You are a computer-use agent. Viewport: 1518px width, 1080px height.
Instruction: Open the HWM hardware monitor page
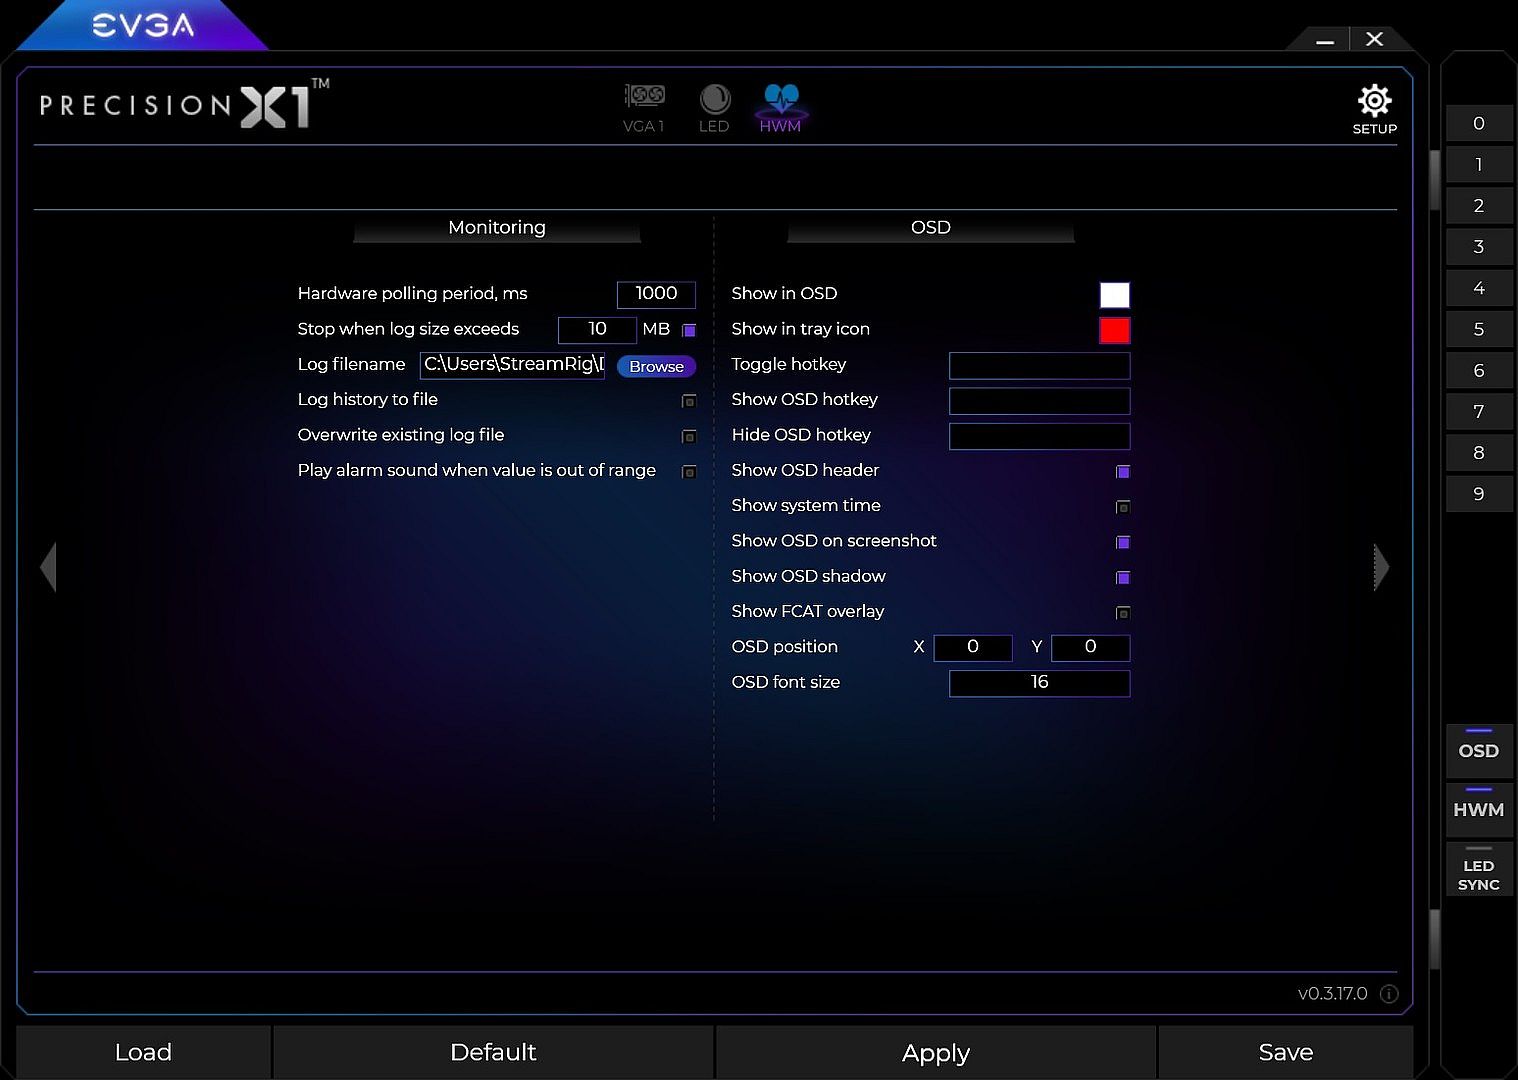(780, 108)
